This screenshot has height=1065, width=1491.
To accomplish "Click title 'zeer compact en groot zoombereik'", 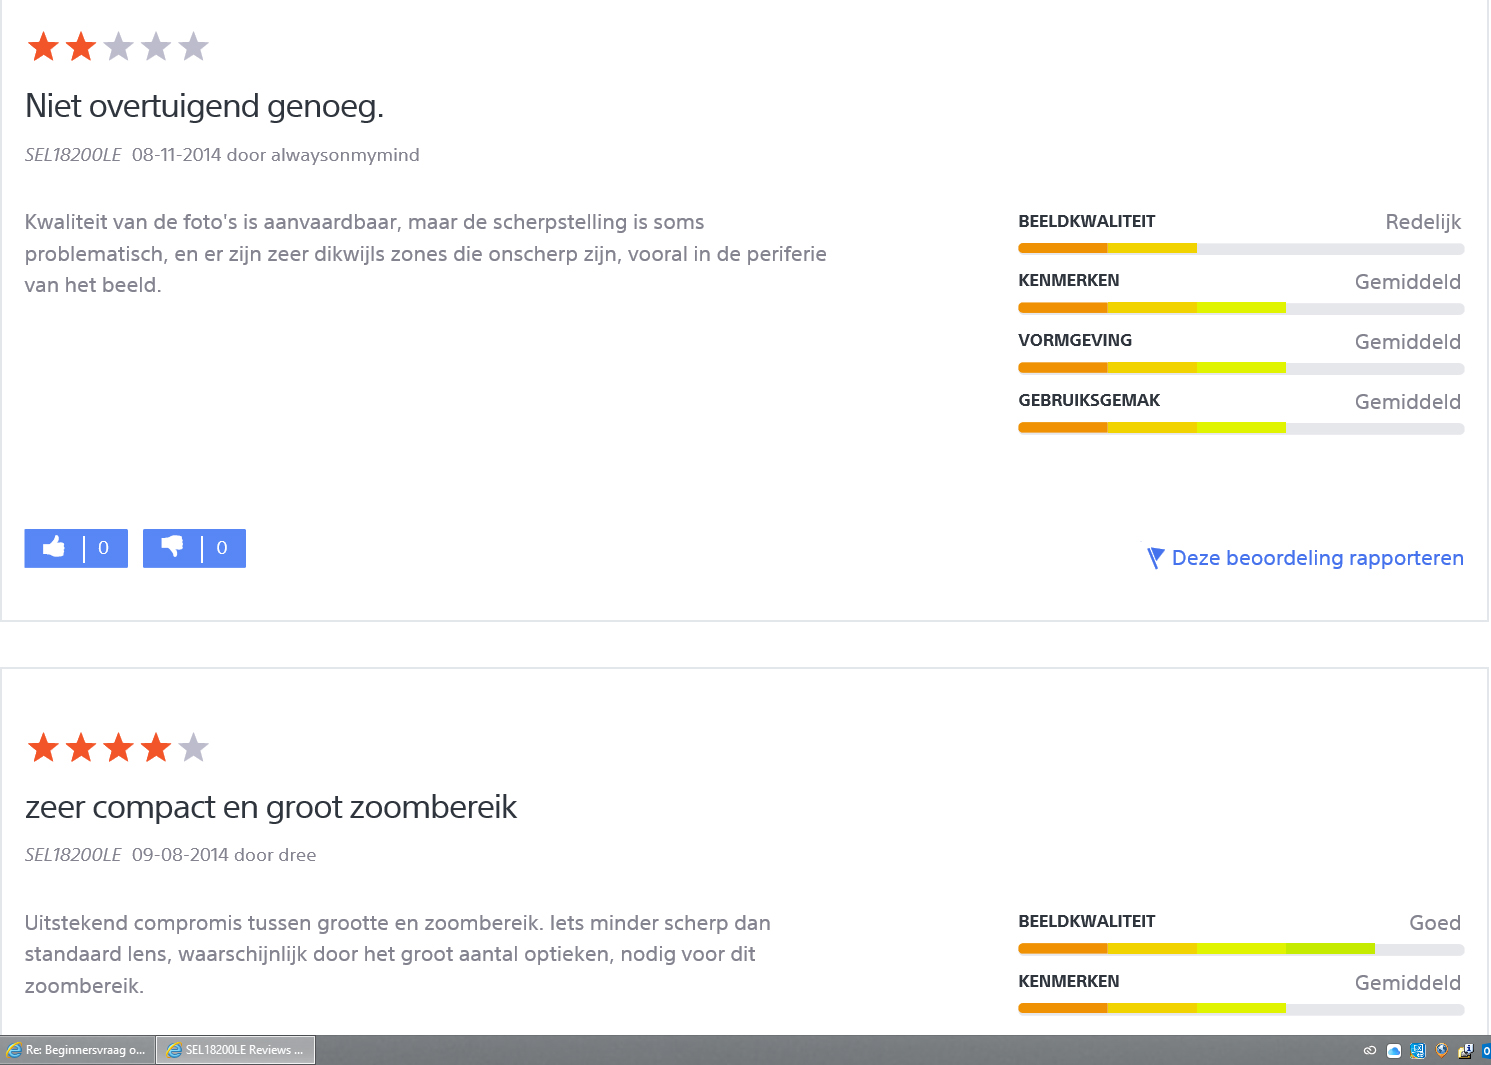I will (x=271, y=807).
